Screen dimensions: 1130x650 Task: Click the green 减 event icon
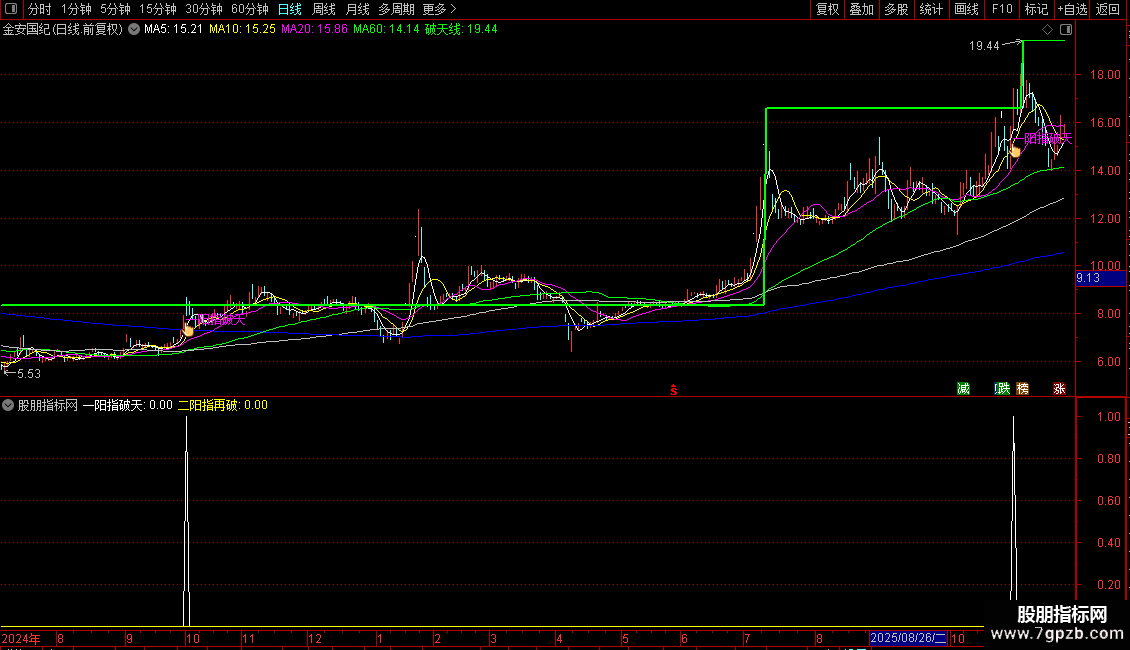963,389
